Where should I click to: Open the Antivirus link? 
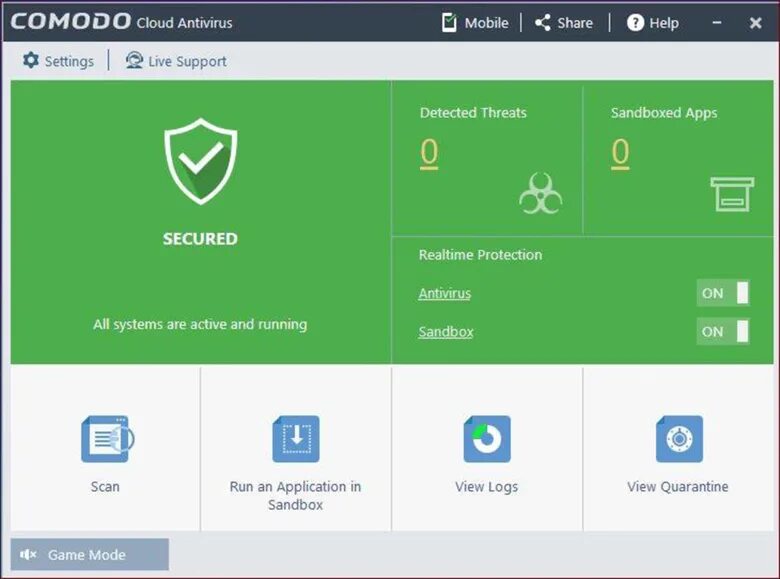coord(445,293)
